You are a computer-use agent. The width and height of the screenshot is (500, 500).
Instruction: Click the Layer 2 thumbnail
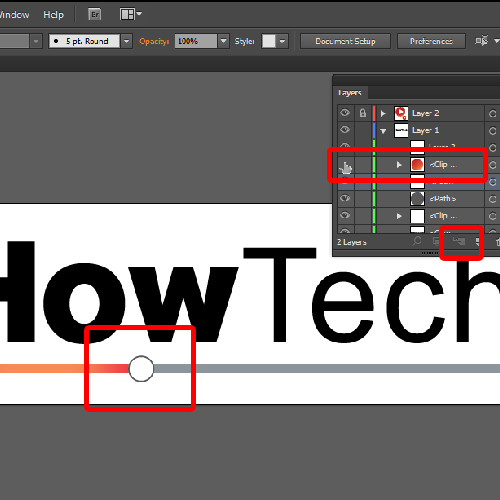coord(401,113)
